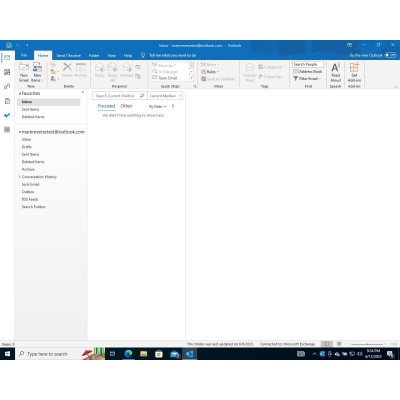Select Inbox under Favorites
The width and height of the screenshot is (400, 400).
tap(49, 102)
